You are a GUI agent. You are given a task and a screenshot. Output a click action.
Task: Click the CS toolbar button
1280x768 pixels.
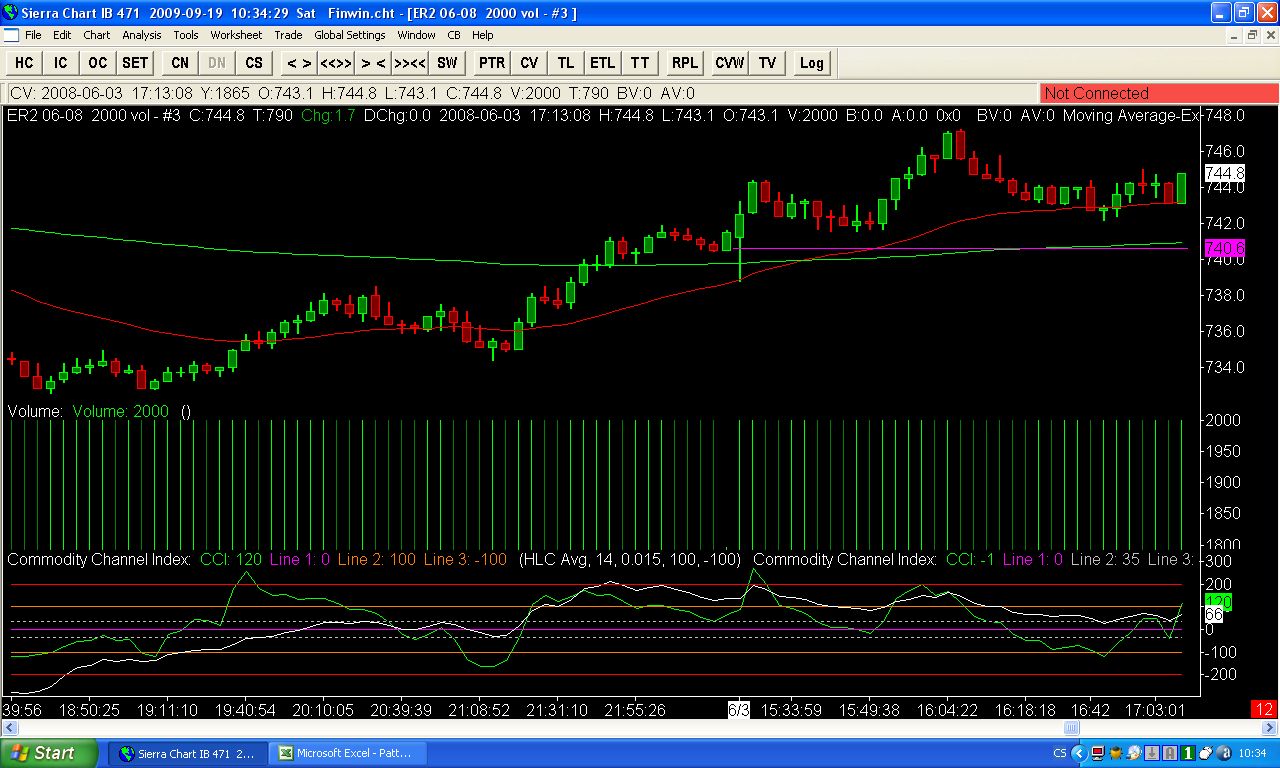click(x=254, y=63)
